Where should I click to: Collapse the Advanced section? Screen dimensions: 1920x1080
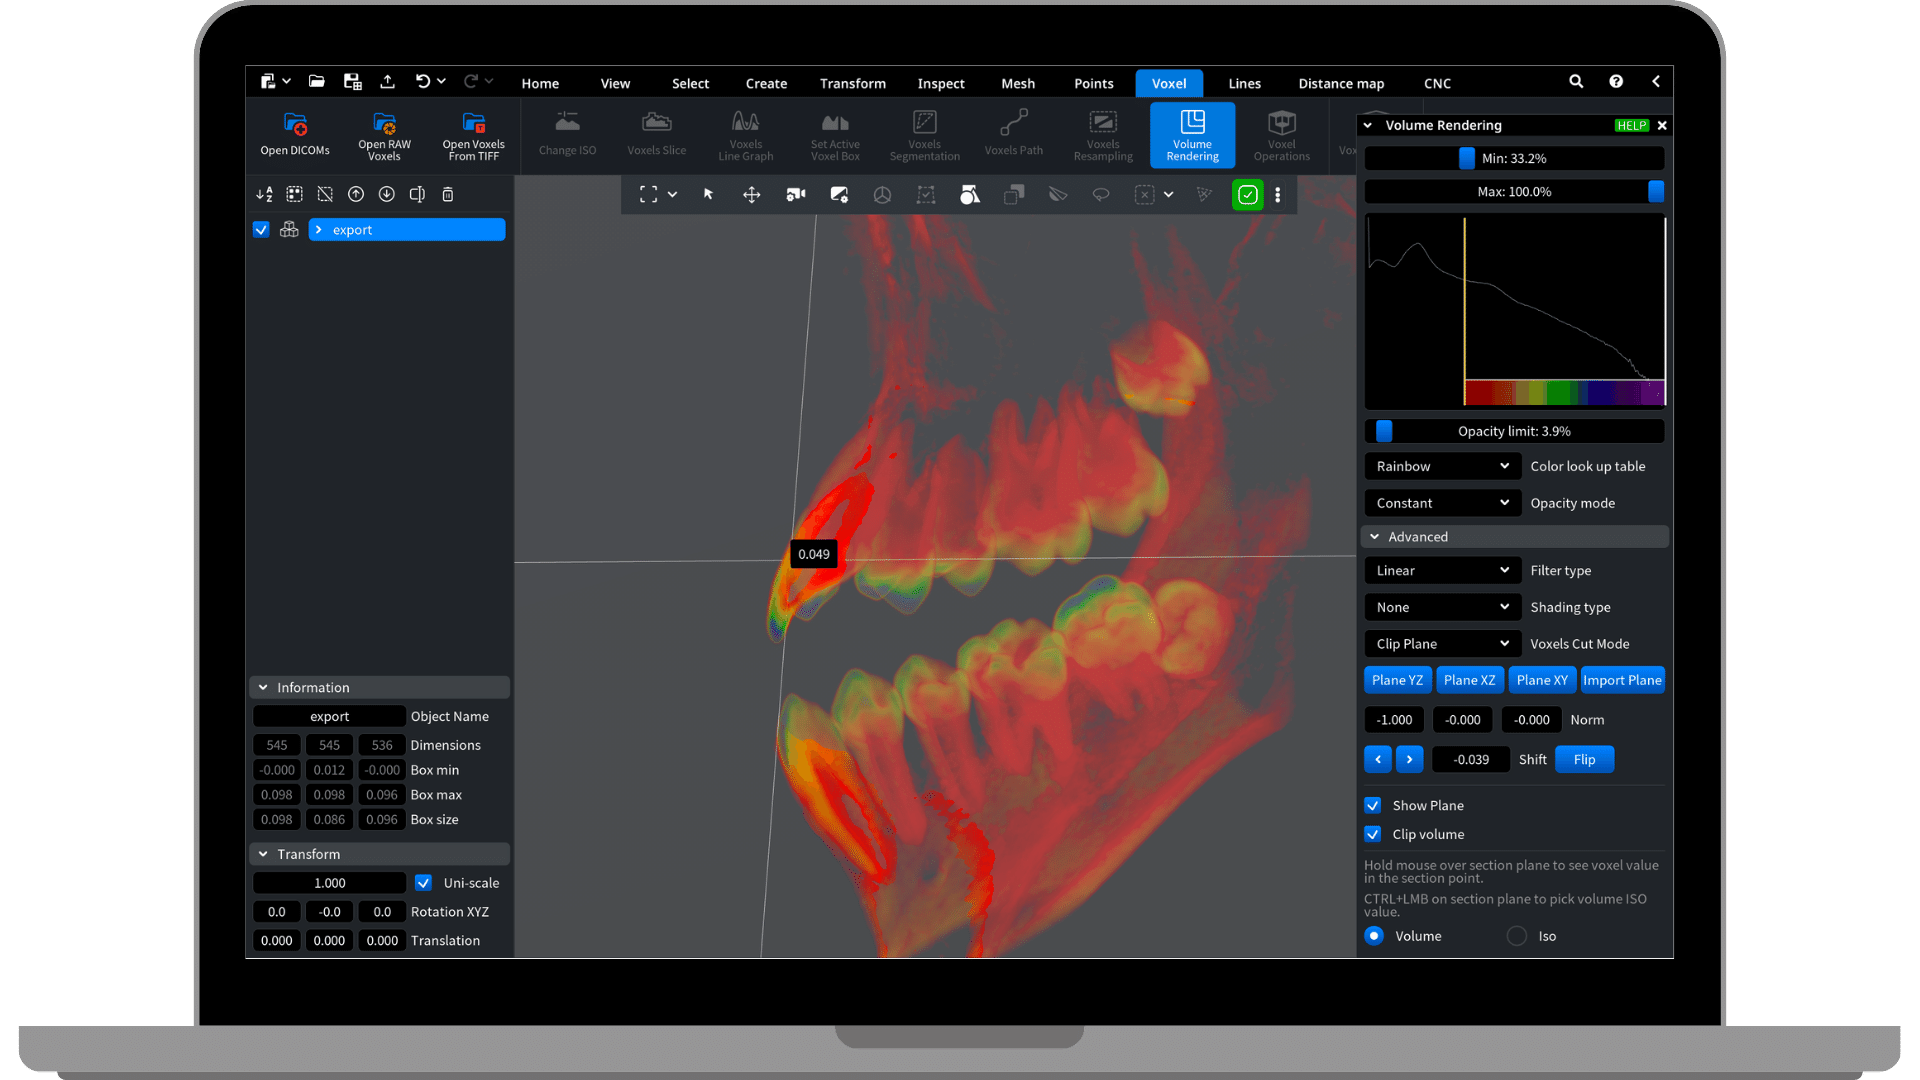point(1375,537)
